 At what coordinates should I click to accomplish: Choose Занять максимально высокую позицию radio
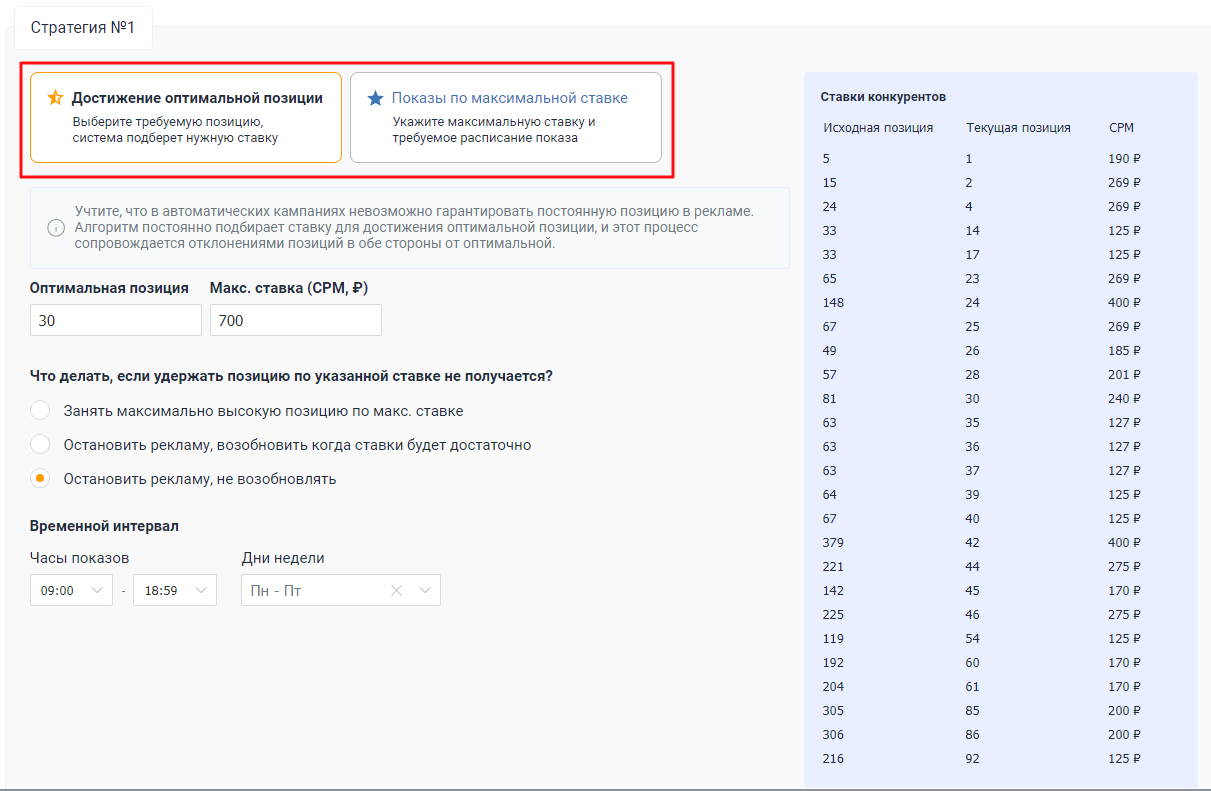click(x=40, y=411)
